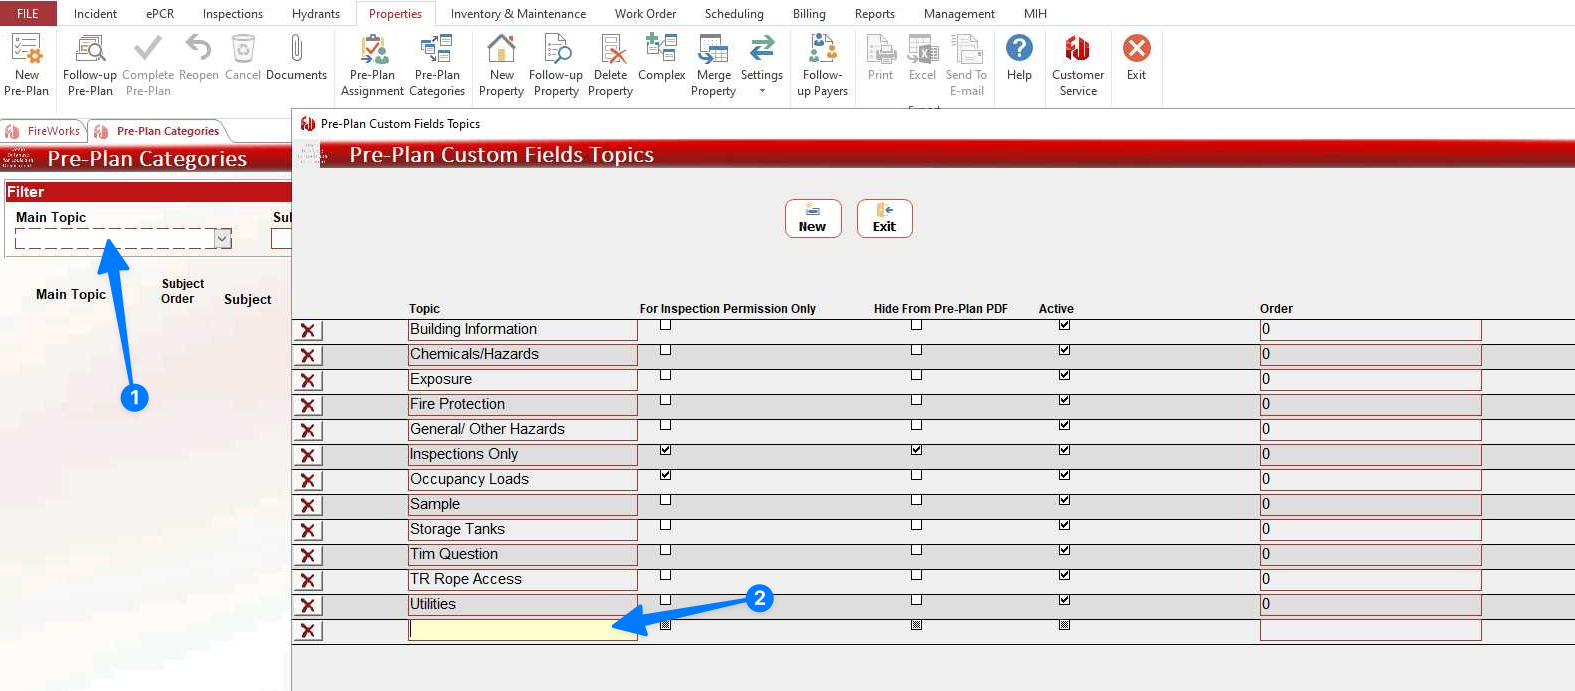The image size is (1575, 691).
Task: Delete the Utilities topic row
Action: (x=308, y=606)
